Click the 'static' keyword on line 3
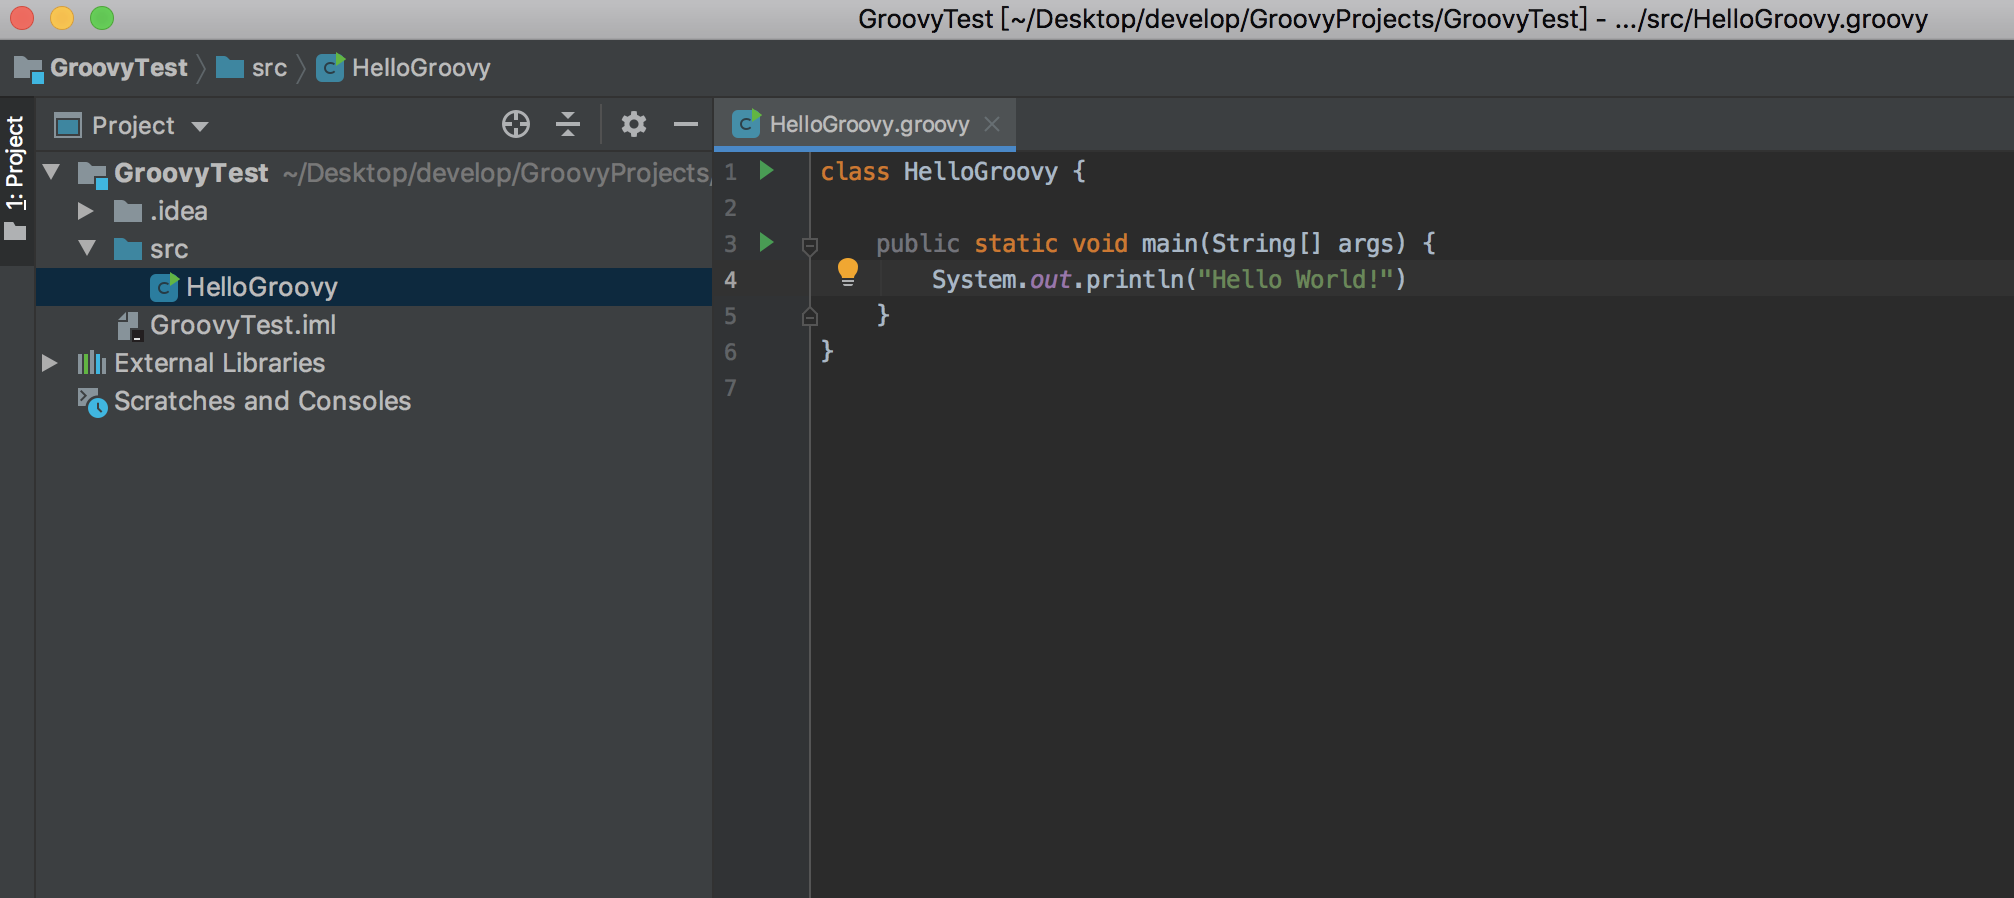 pyautogui.click(x=1016, y=243)
